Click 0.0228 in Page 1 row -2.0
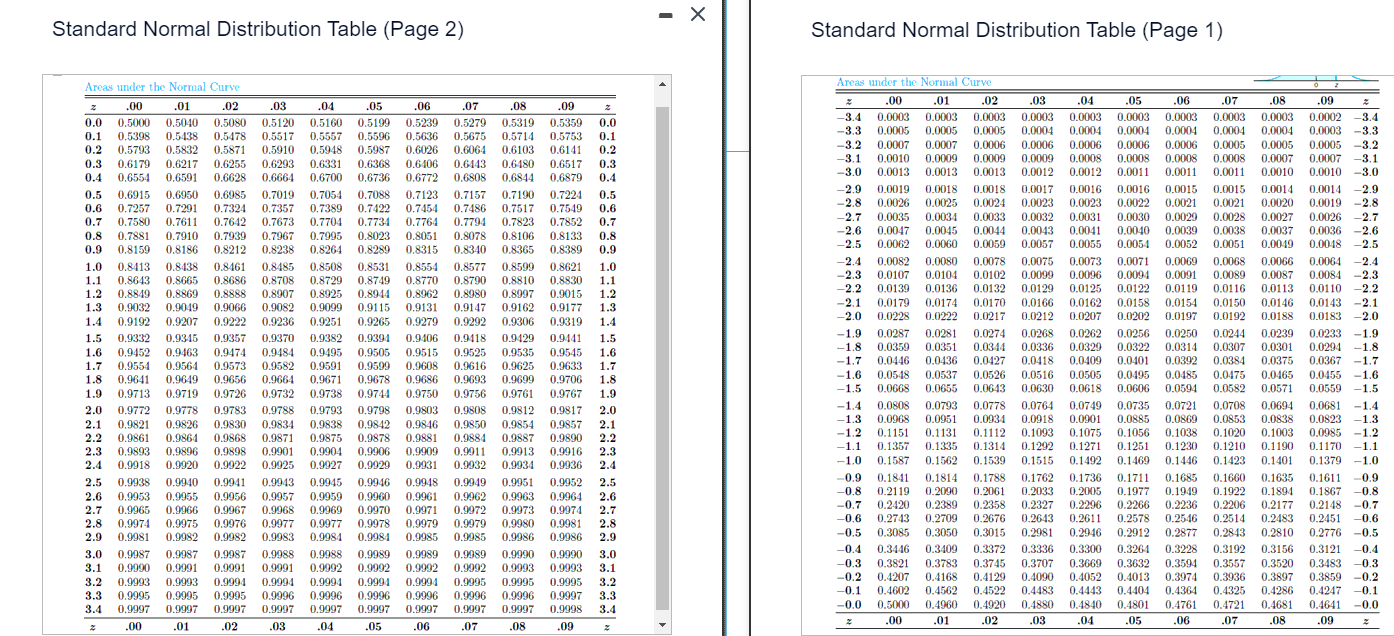This screenshot has height=636, width=1394. click(893, 316)
